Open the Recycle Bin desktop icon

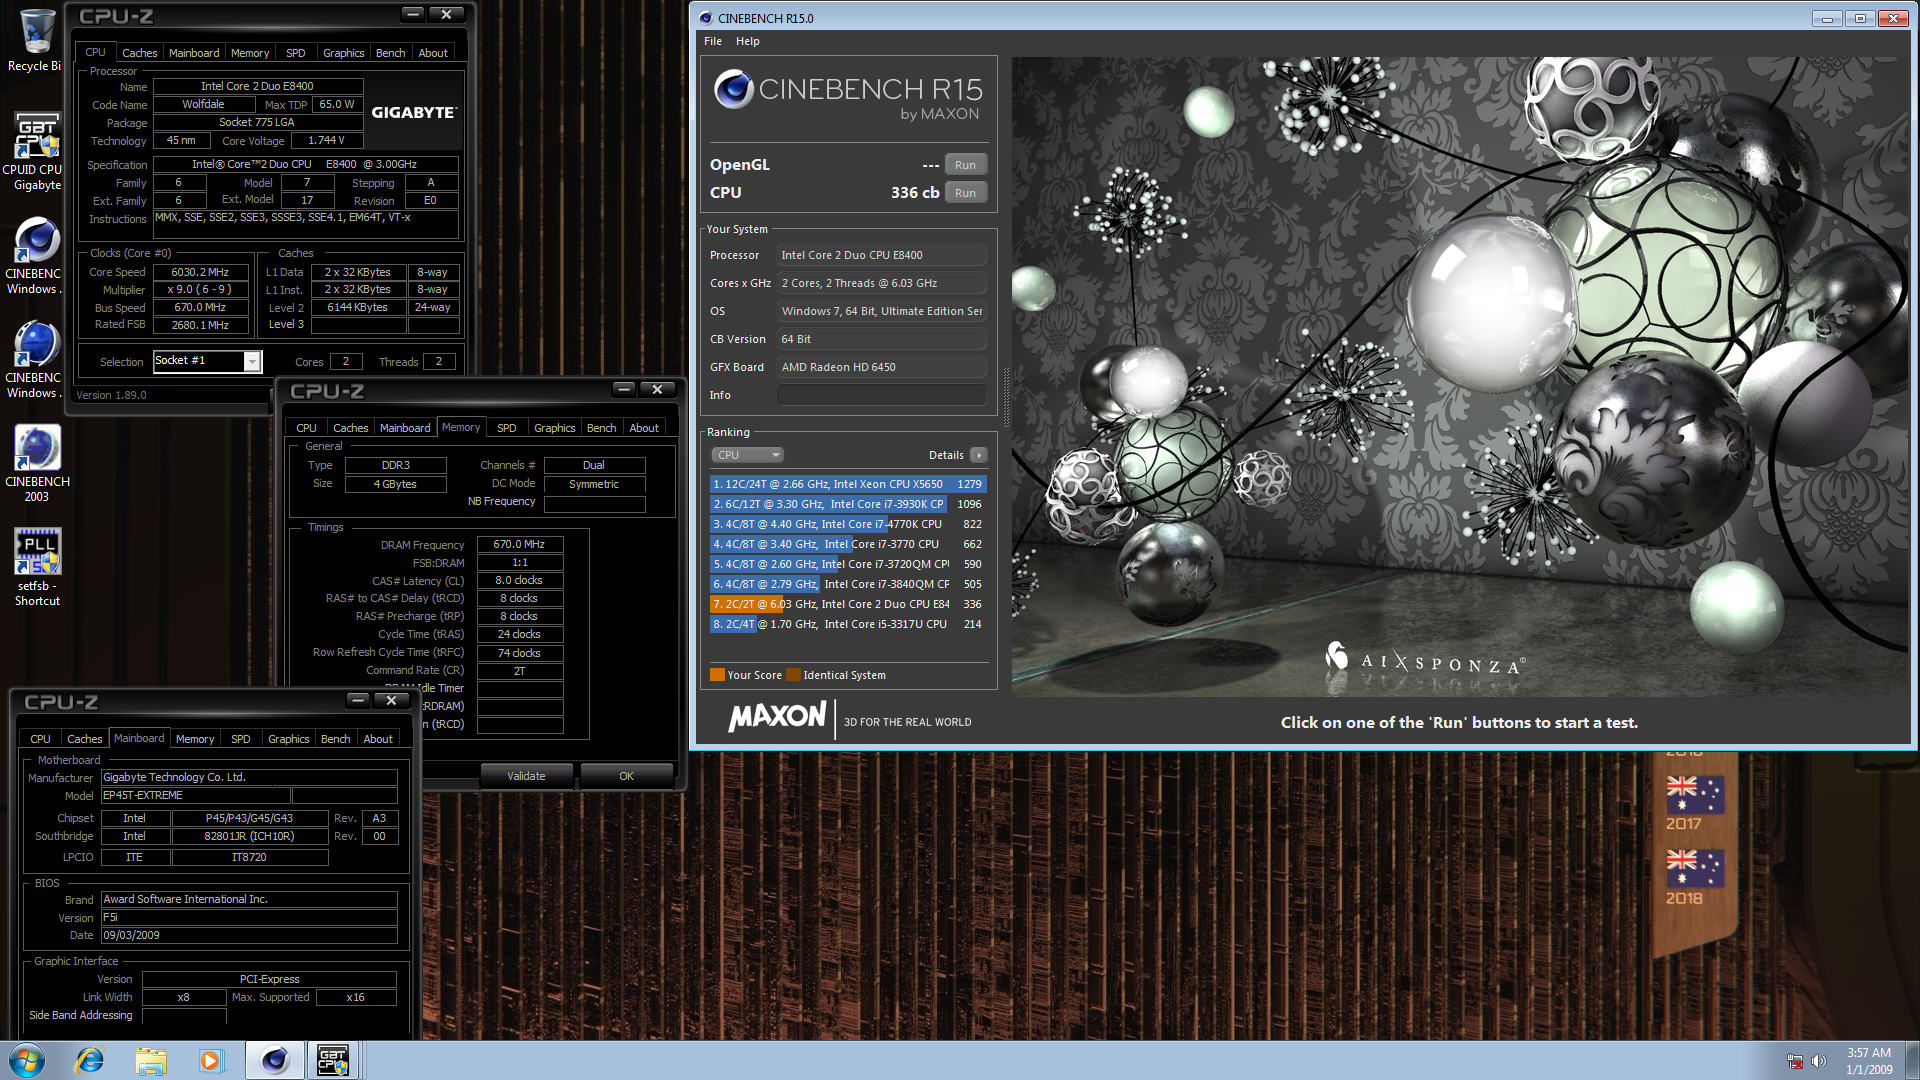36,40
